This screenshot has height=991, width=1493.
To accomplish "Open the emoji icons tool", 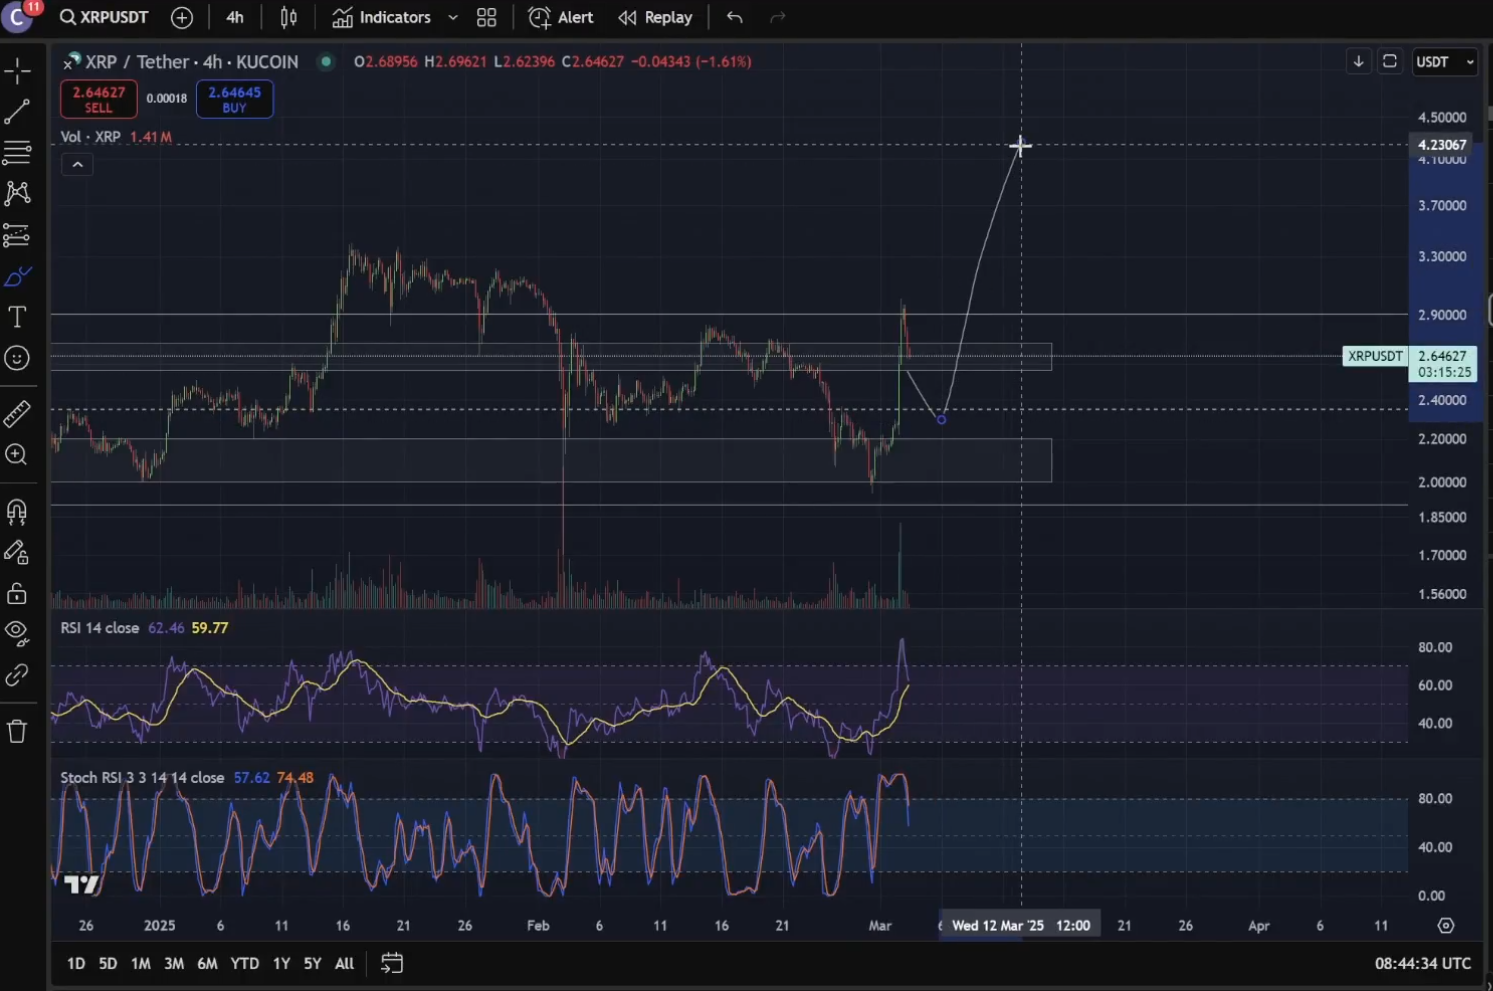I will point(17,358).
